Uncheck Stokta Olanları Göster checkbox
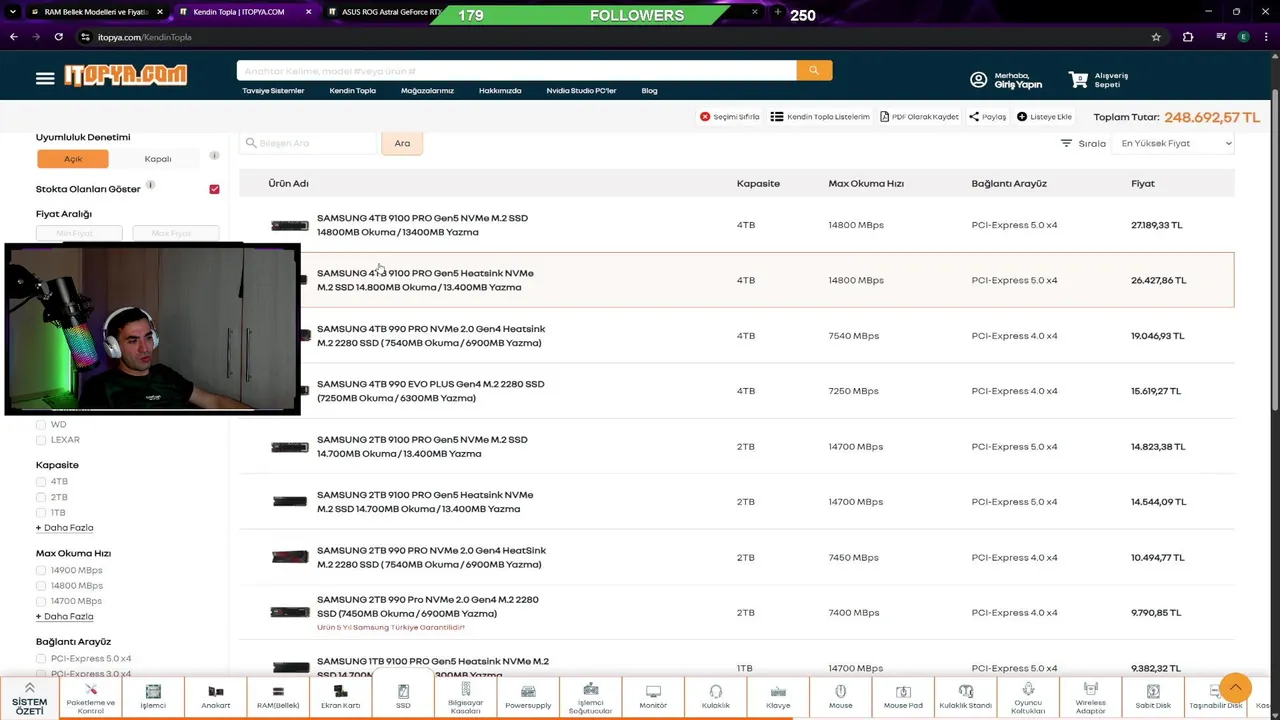This screenshot has height=720, width=1280. coord(214,189)
